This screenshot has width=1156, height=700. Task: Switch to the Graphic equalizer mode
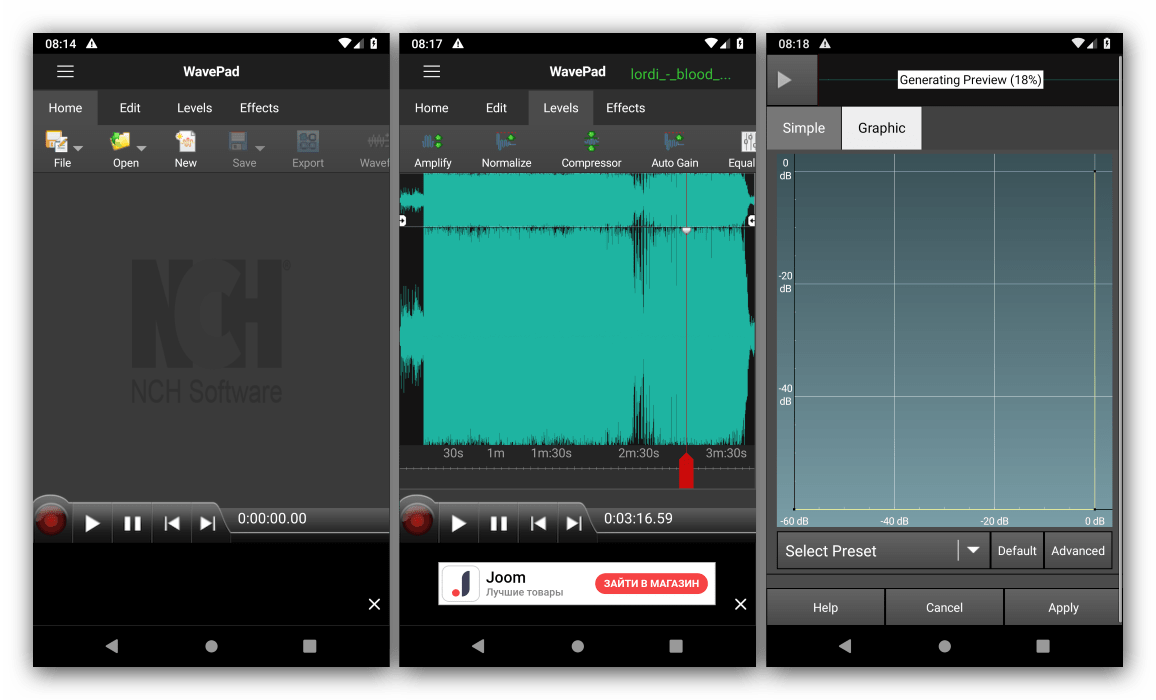[881, 128]
